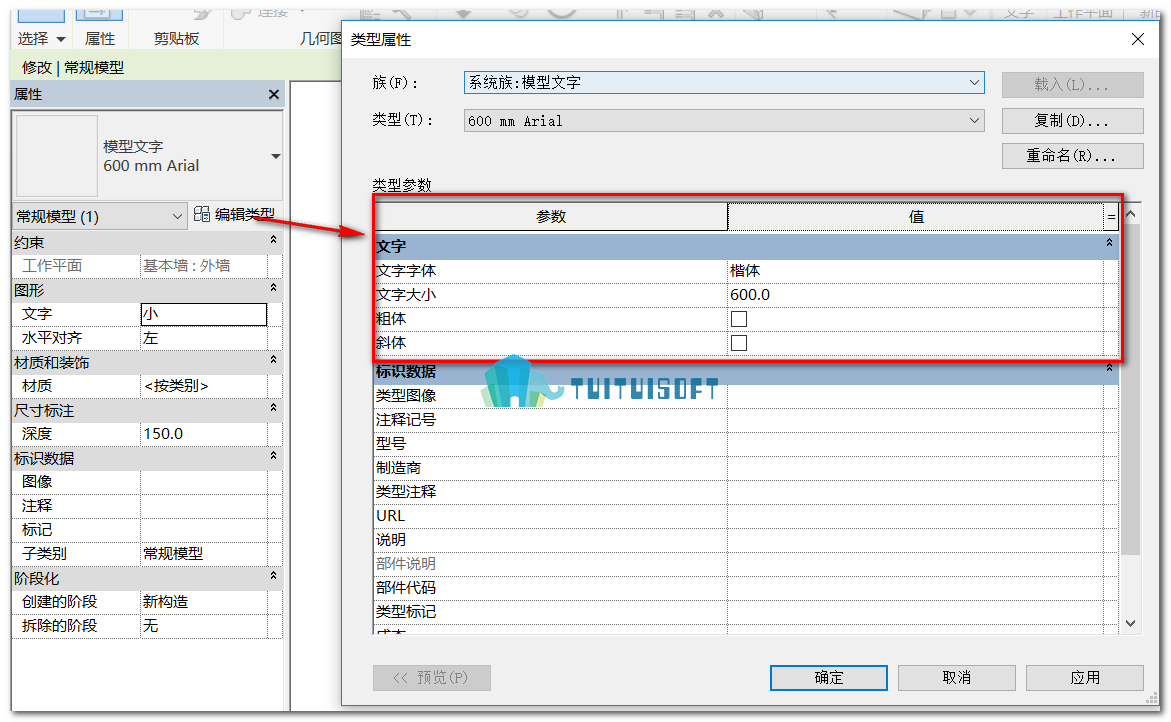The image size is (1171, 722).
Task: Click the 剪贴板 ribbon panel label
Action: click(x=176, y=39)
